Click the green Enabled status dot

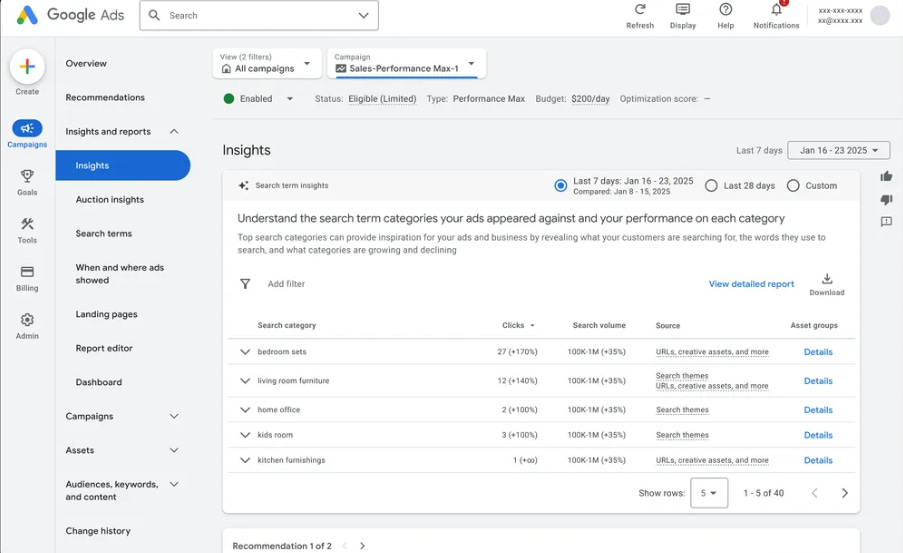[229, 99]
